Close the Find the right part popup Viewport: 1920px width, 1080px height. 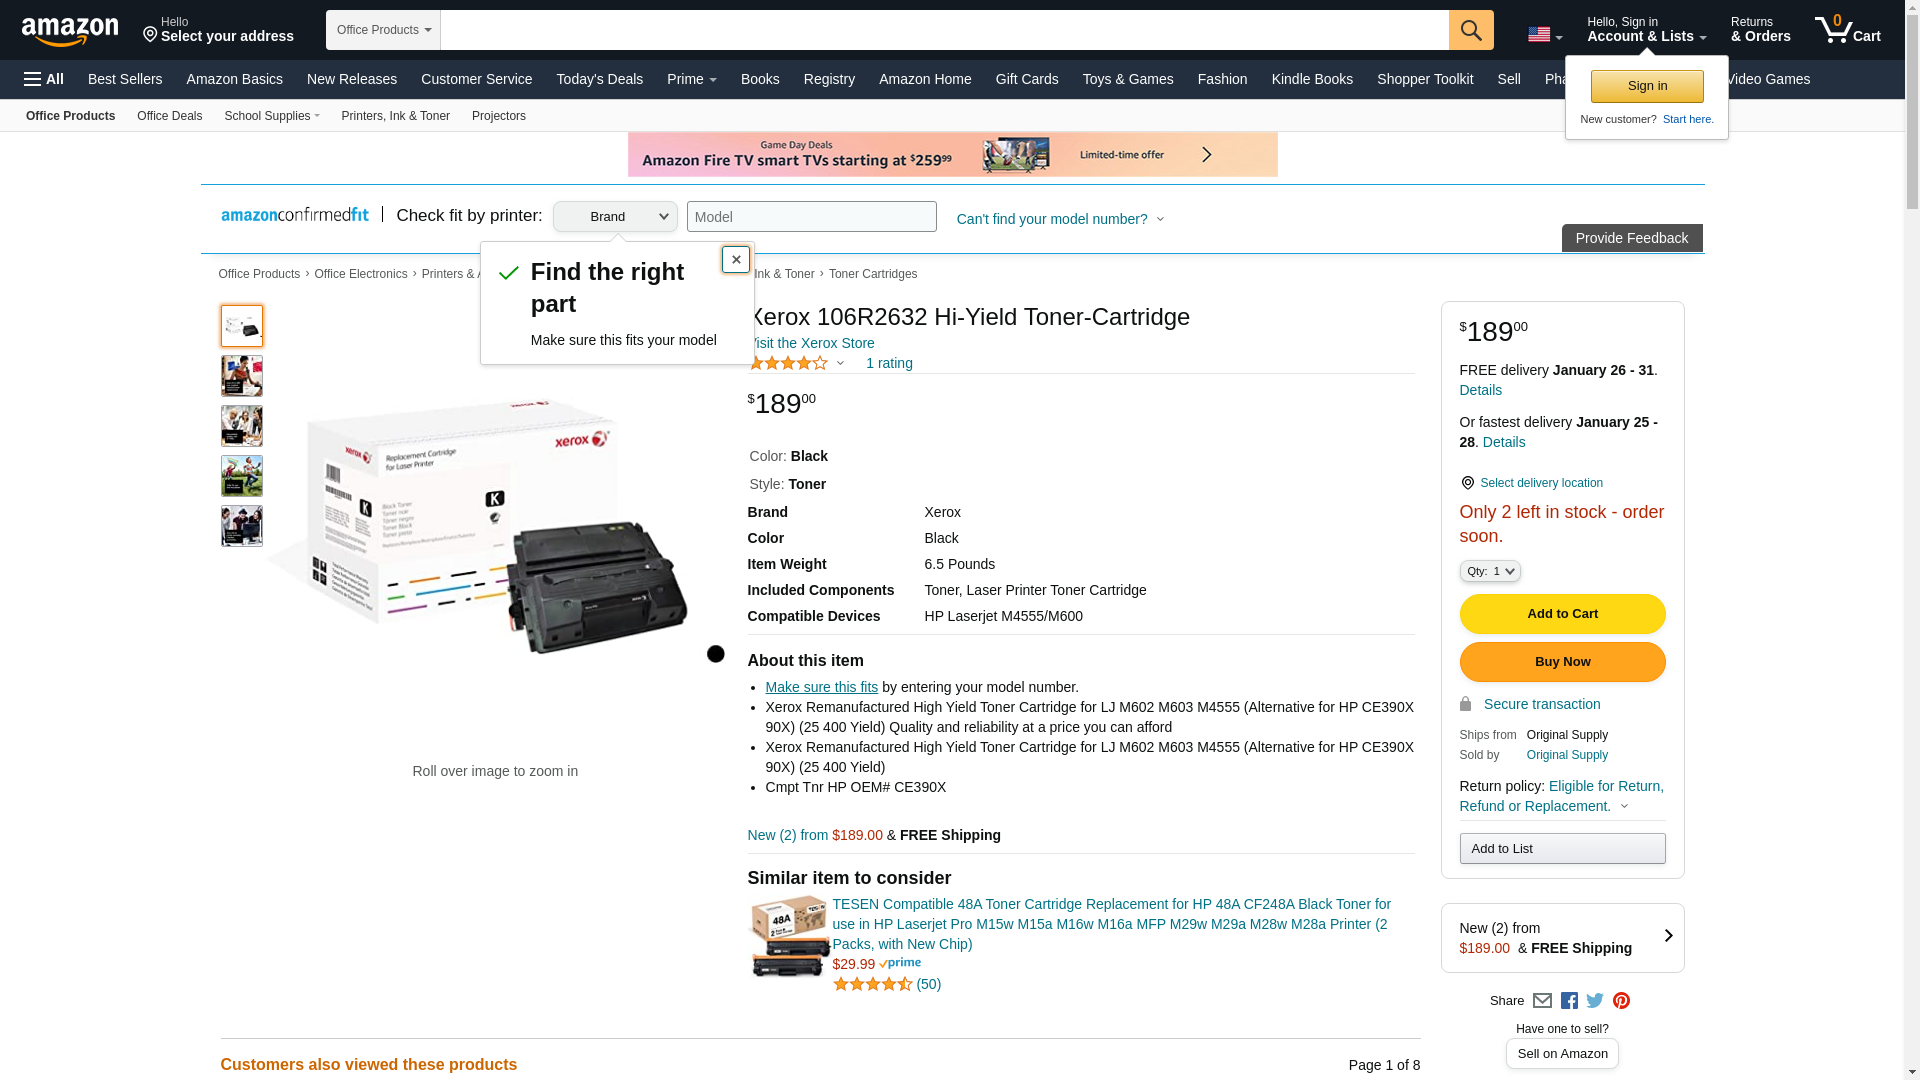click(736, 260)
